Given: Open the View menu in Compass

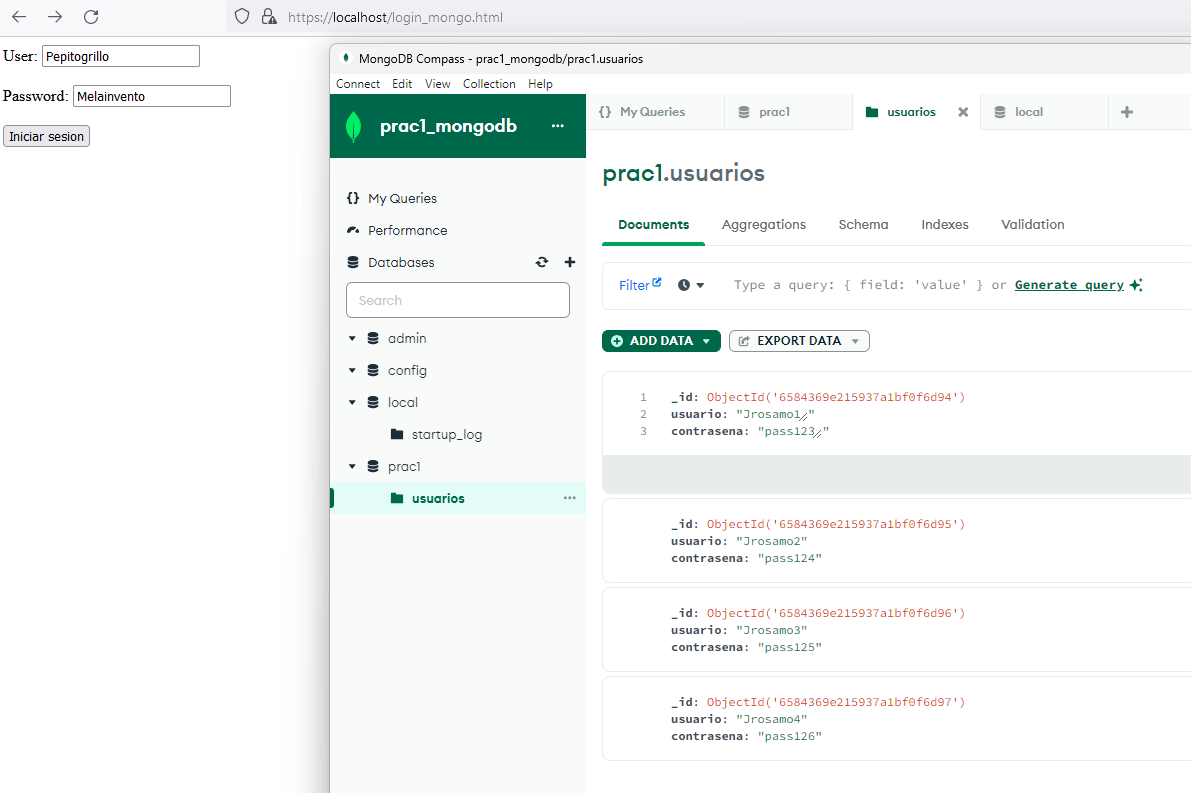Looking at the screenshot, I should tap(438, 84).
